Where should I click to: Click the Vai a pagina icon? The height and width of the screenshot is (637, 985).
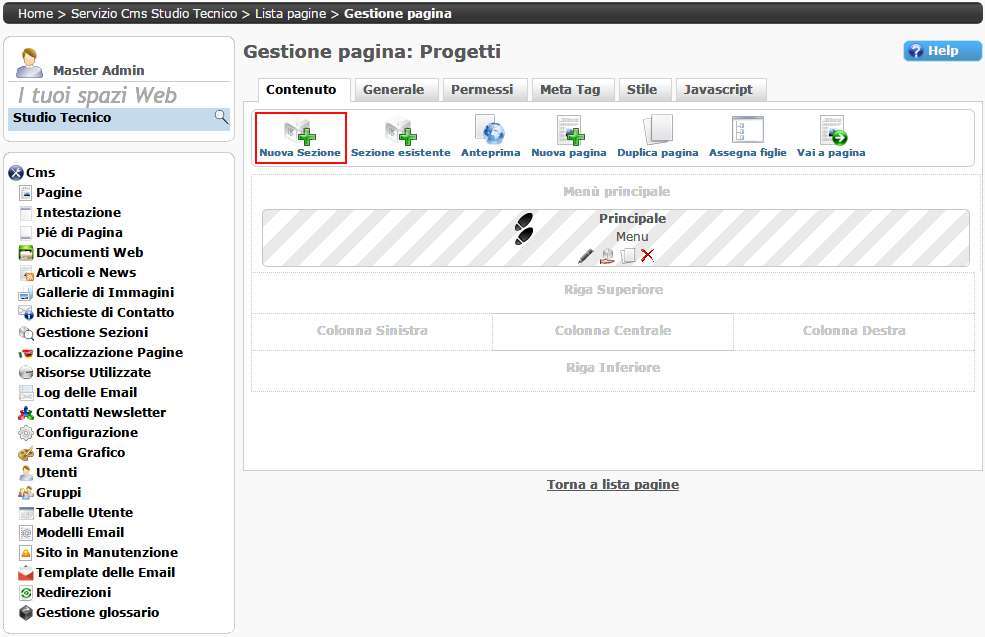[831, 136]
